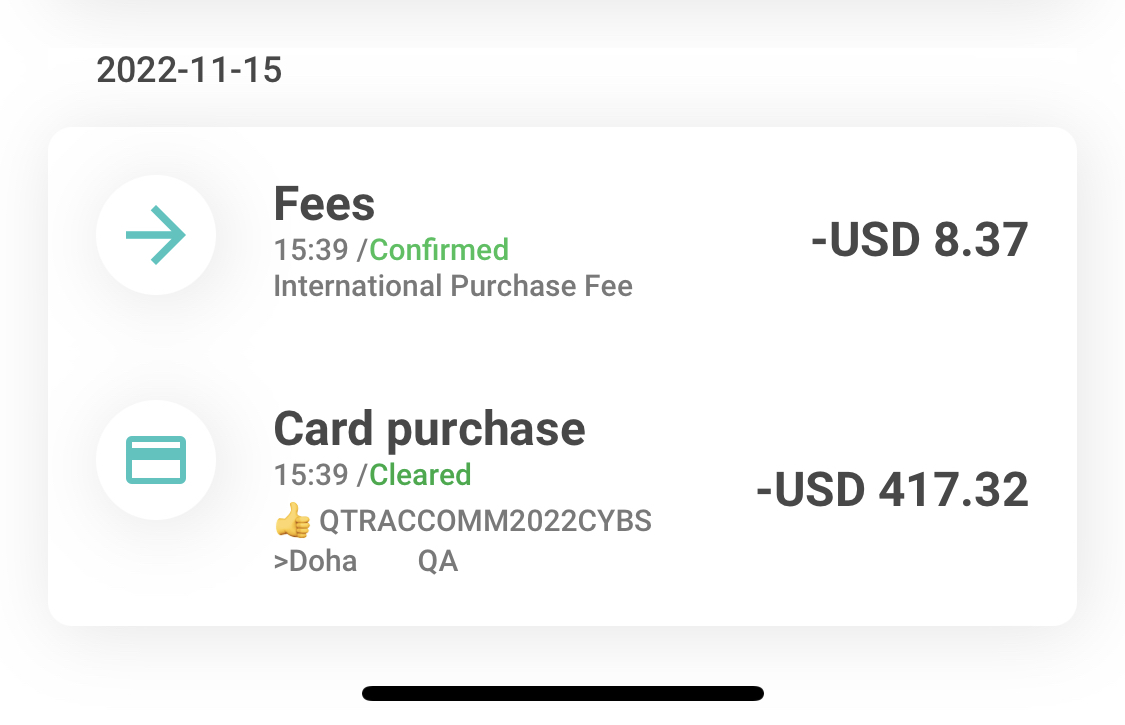Open the Card purchase transaction title
Viewport: 1125px width, 725px height.
[429, 429]
